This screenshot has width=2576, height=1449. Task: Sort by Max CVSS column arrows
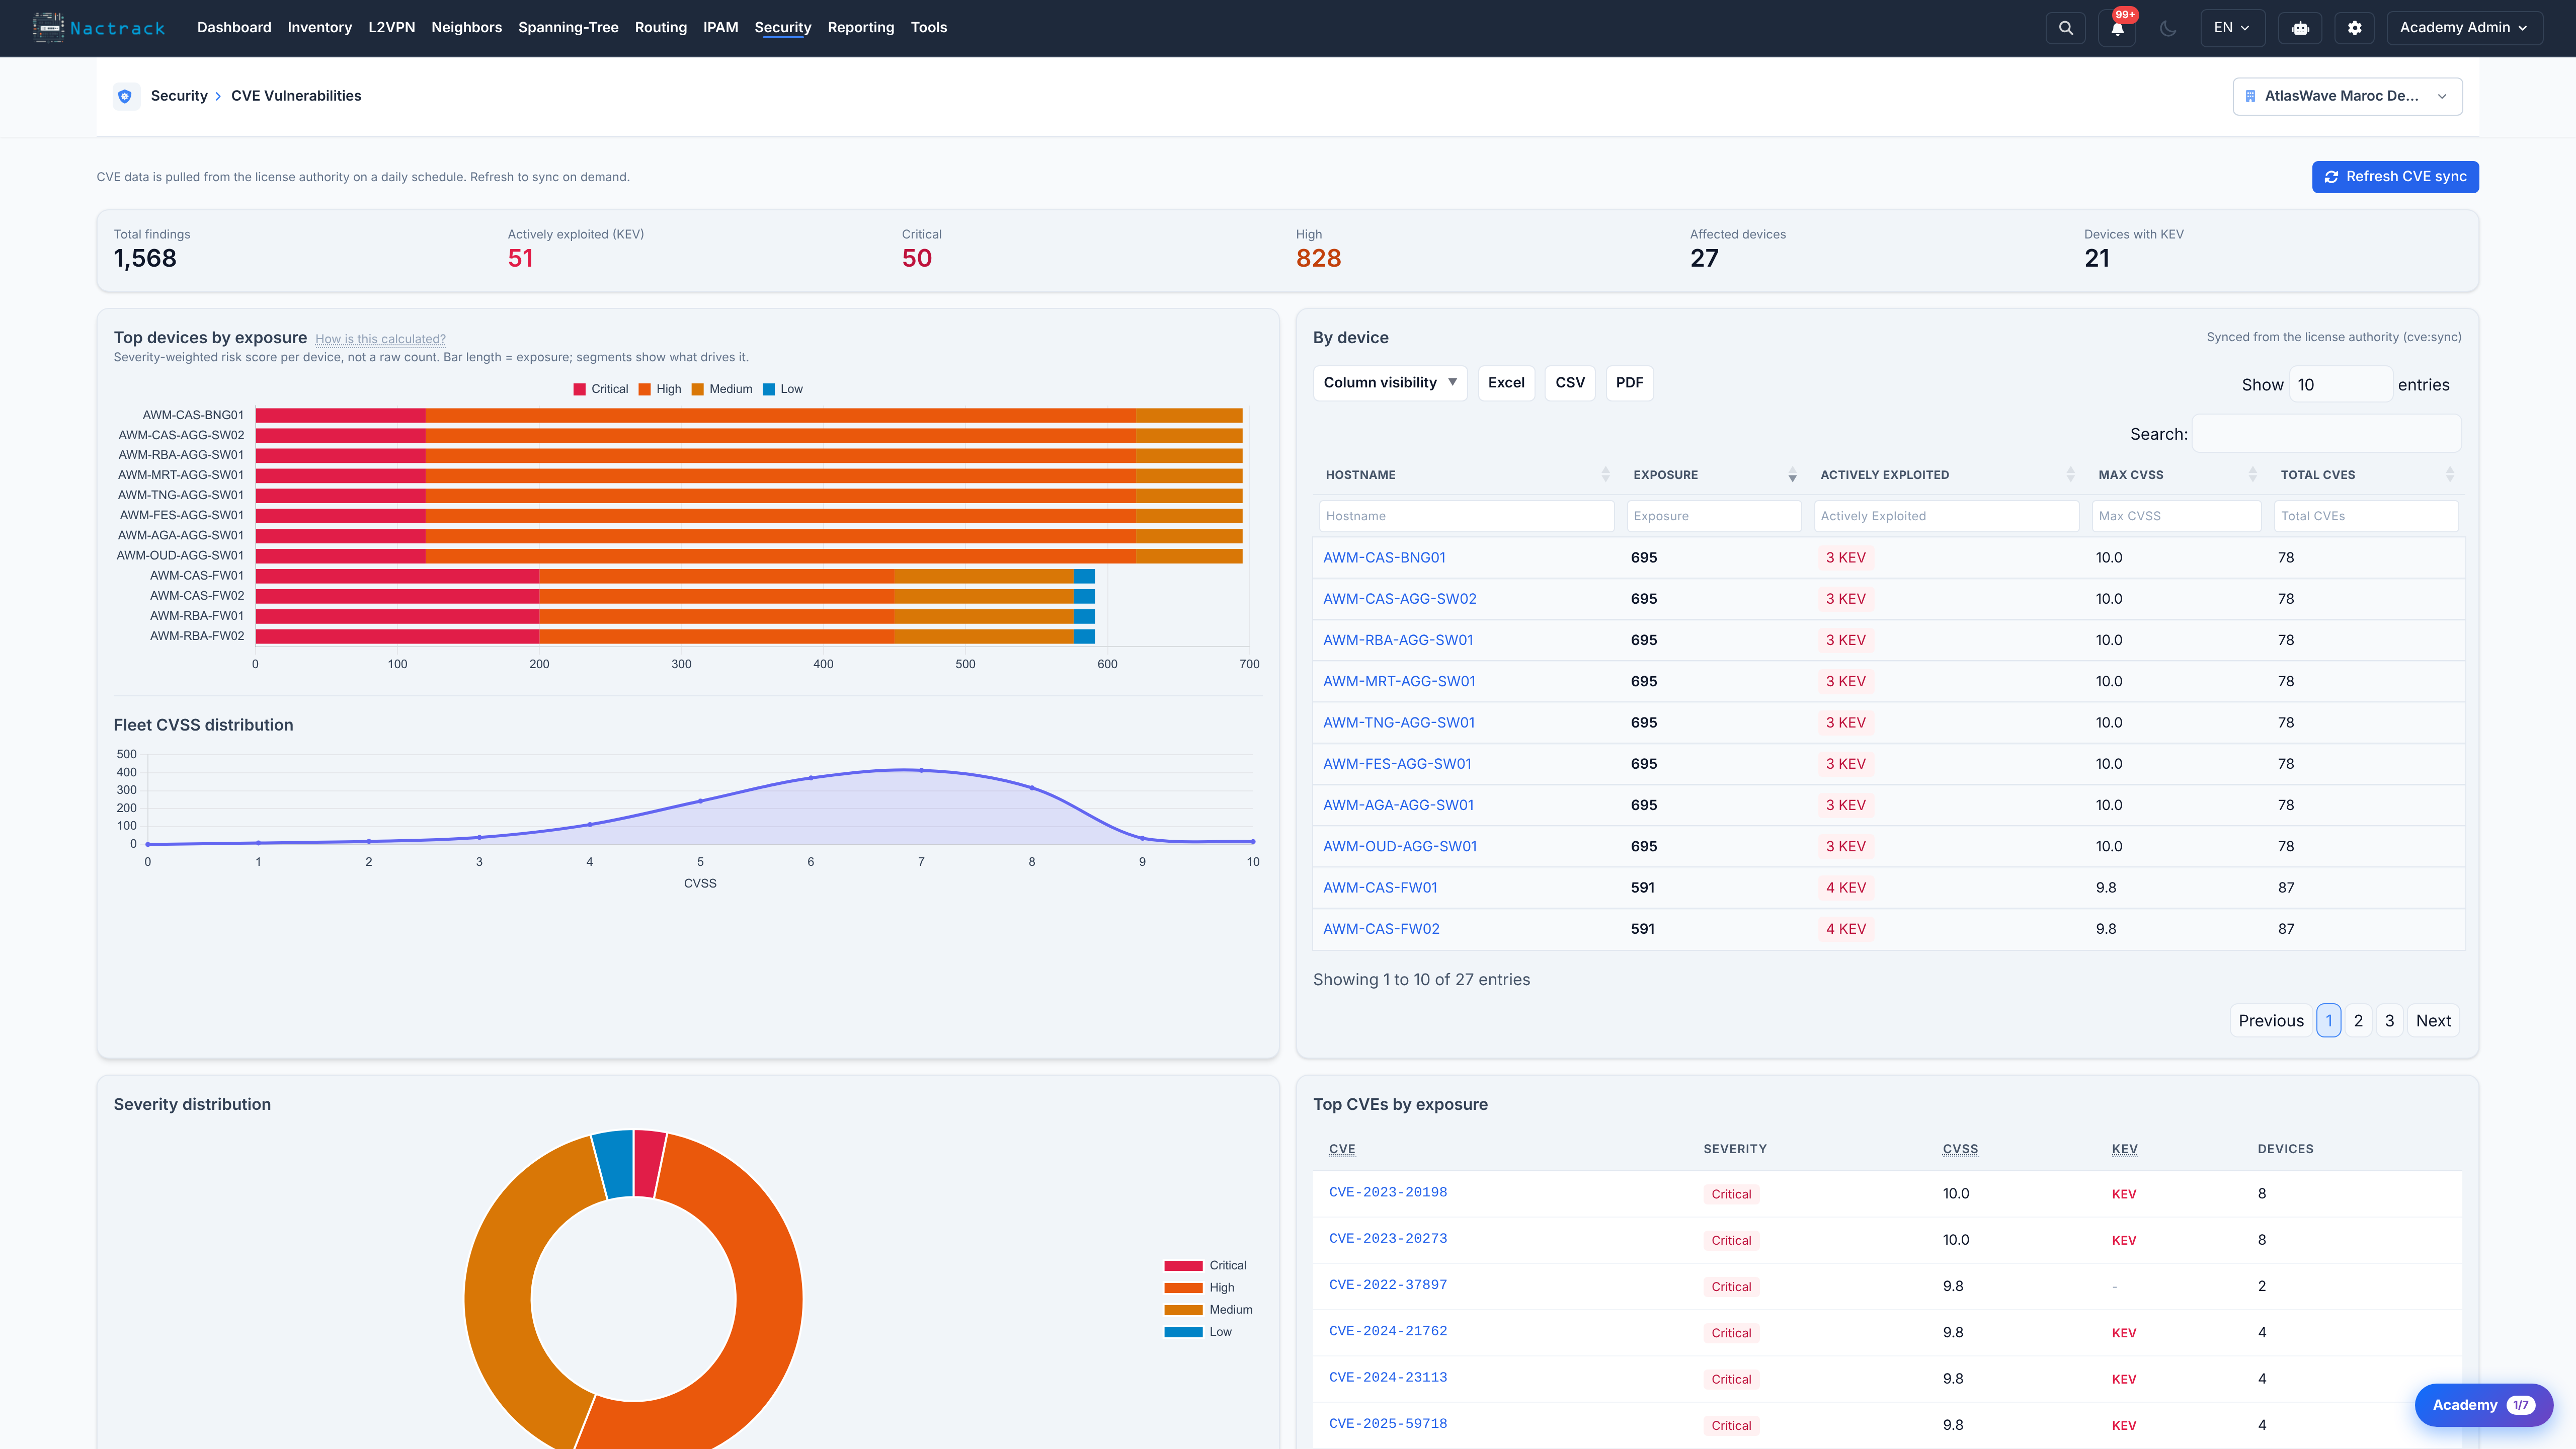[2252, 475]
